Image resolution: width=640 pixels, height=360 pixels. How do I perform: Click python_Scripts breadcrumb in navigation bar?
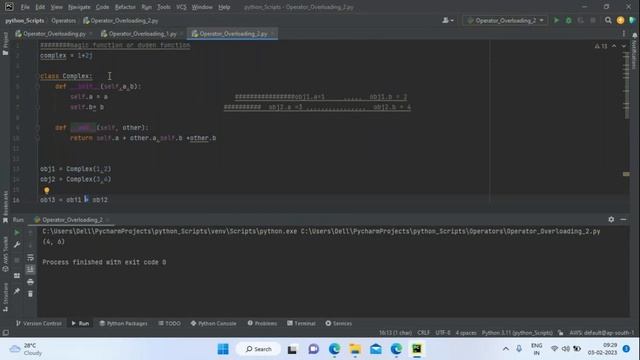coord(24,20)
